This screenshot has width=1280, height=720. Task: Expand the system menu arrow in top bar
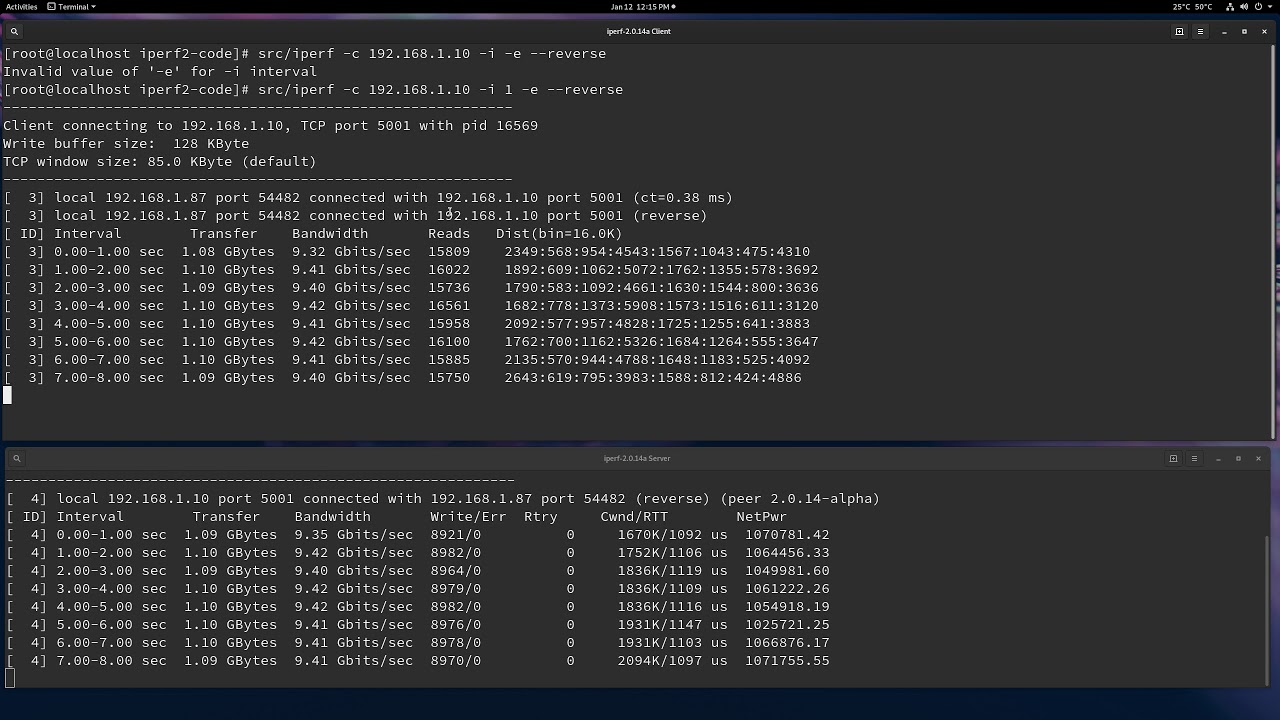[x=1270, y=6]
